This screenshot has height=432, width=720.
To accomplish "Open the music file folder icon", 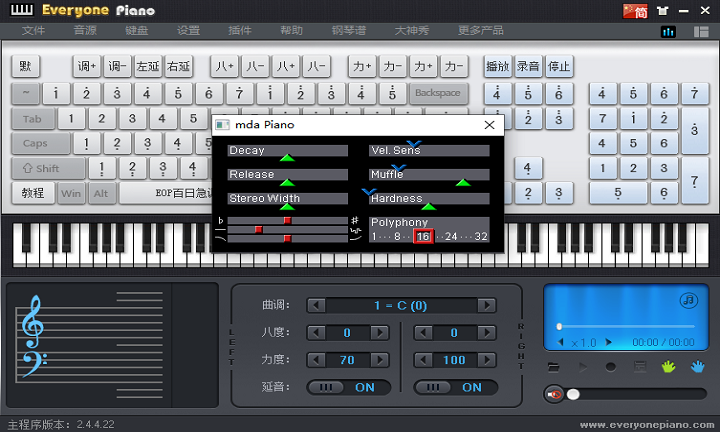I will tap(554, 367).
